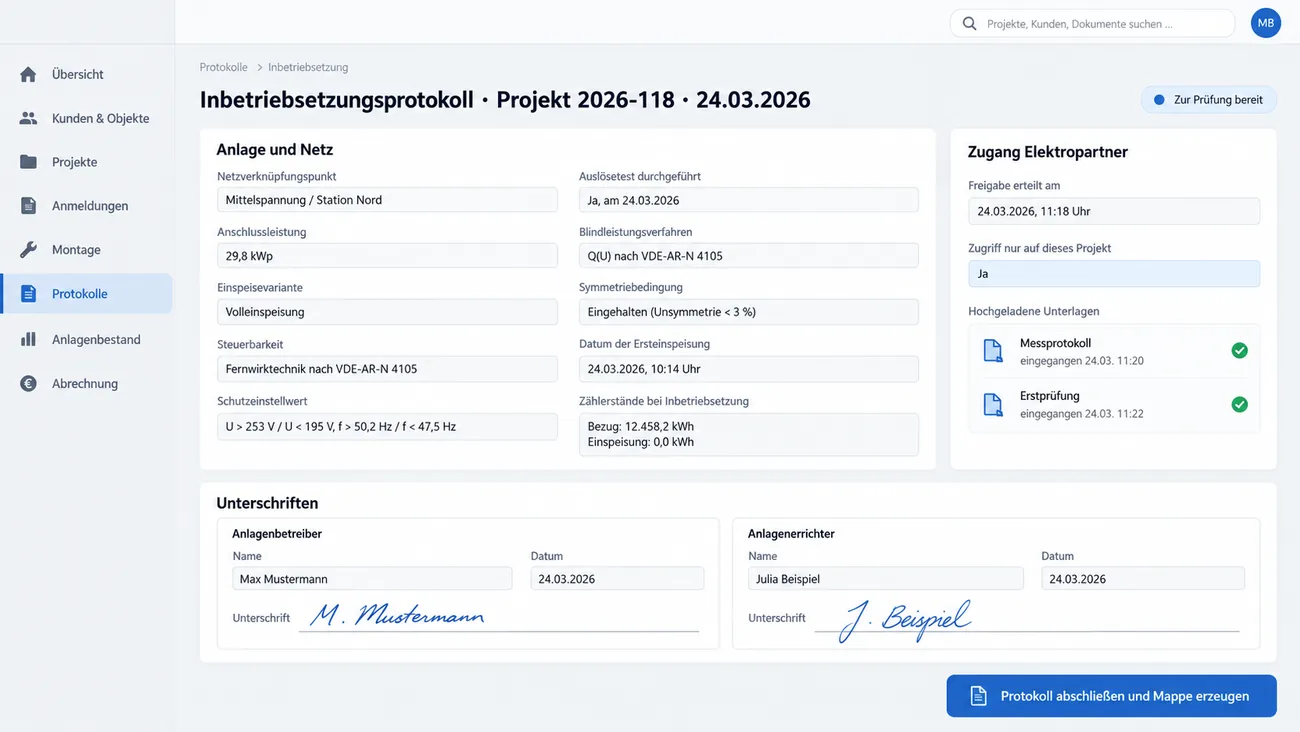This screenshot has height=732, width=1300.
Task: Click the Zur Prüfung bereit status badge
Action: 1208,100
